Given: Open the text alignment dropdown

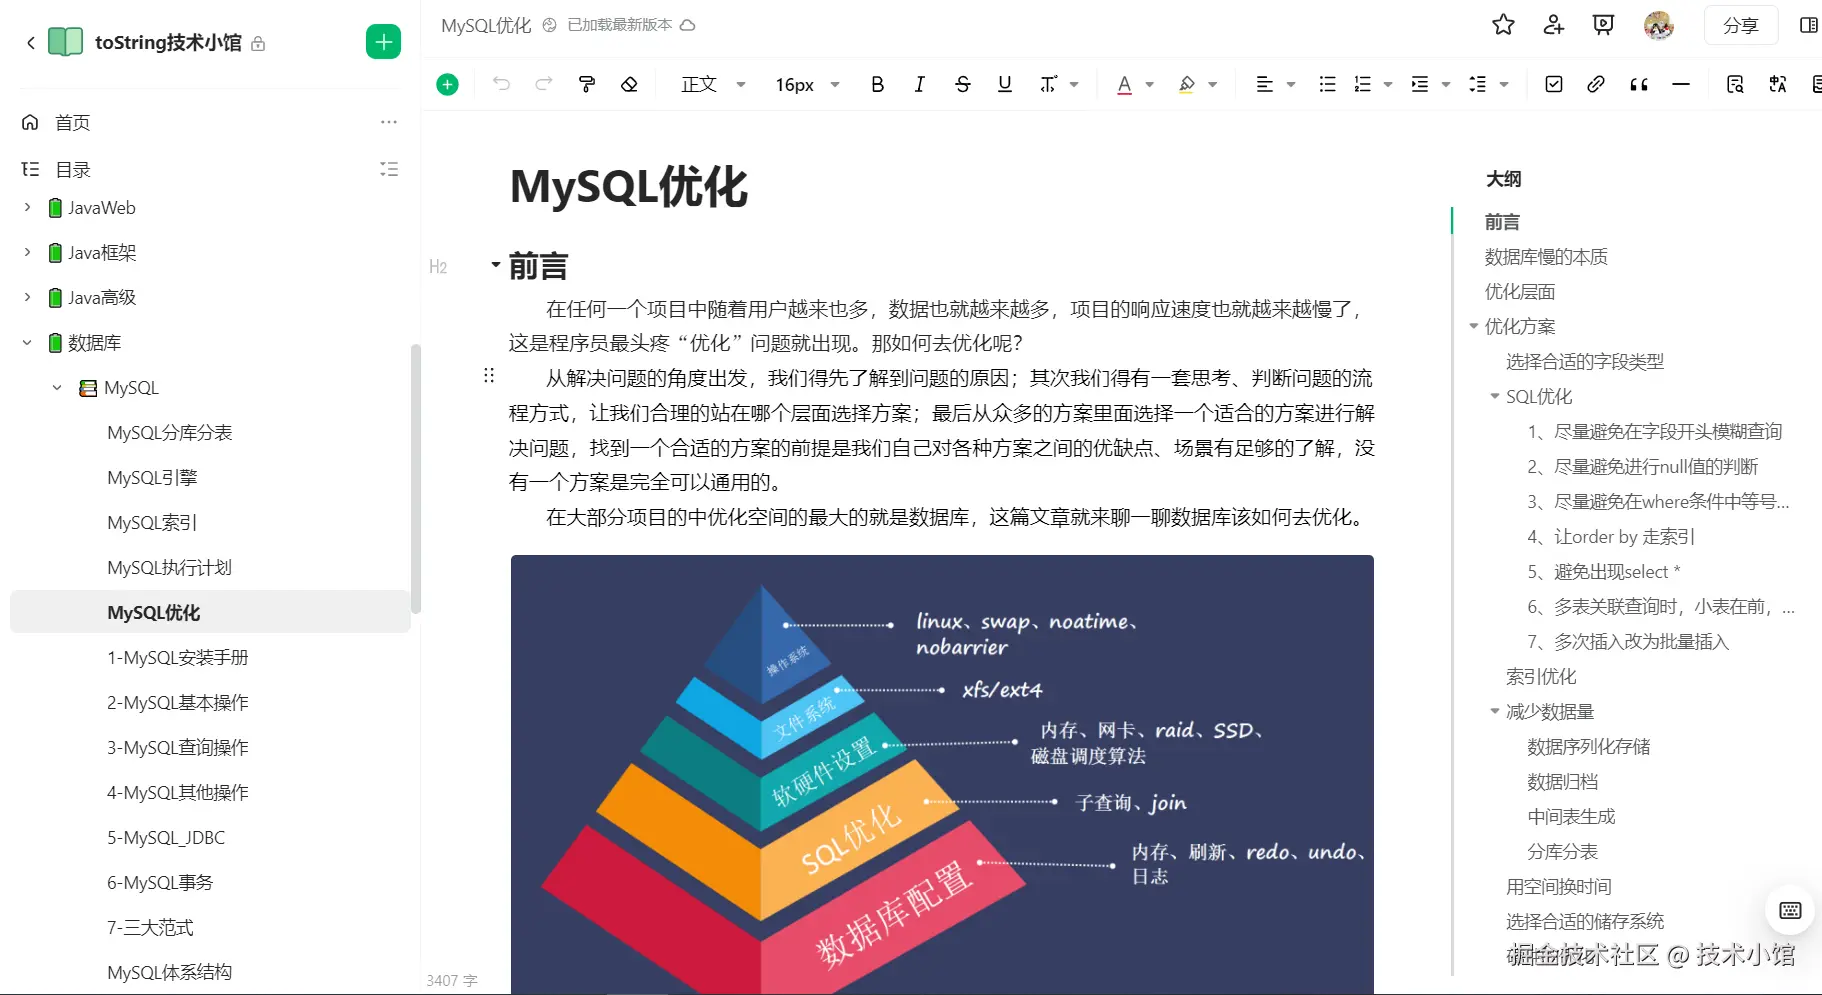Looking at the screenshot, I should (x=1275, y=84).
